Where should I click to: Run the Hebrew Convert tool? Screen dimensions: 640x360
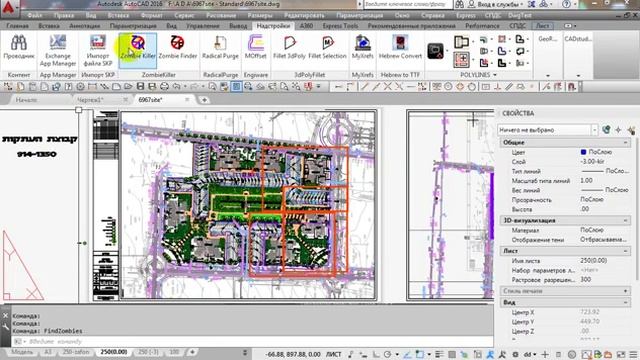400,49
